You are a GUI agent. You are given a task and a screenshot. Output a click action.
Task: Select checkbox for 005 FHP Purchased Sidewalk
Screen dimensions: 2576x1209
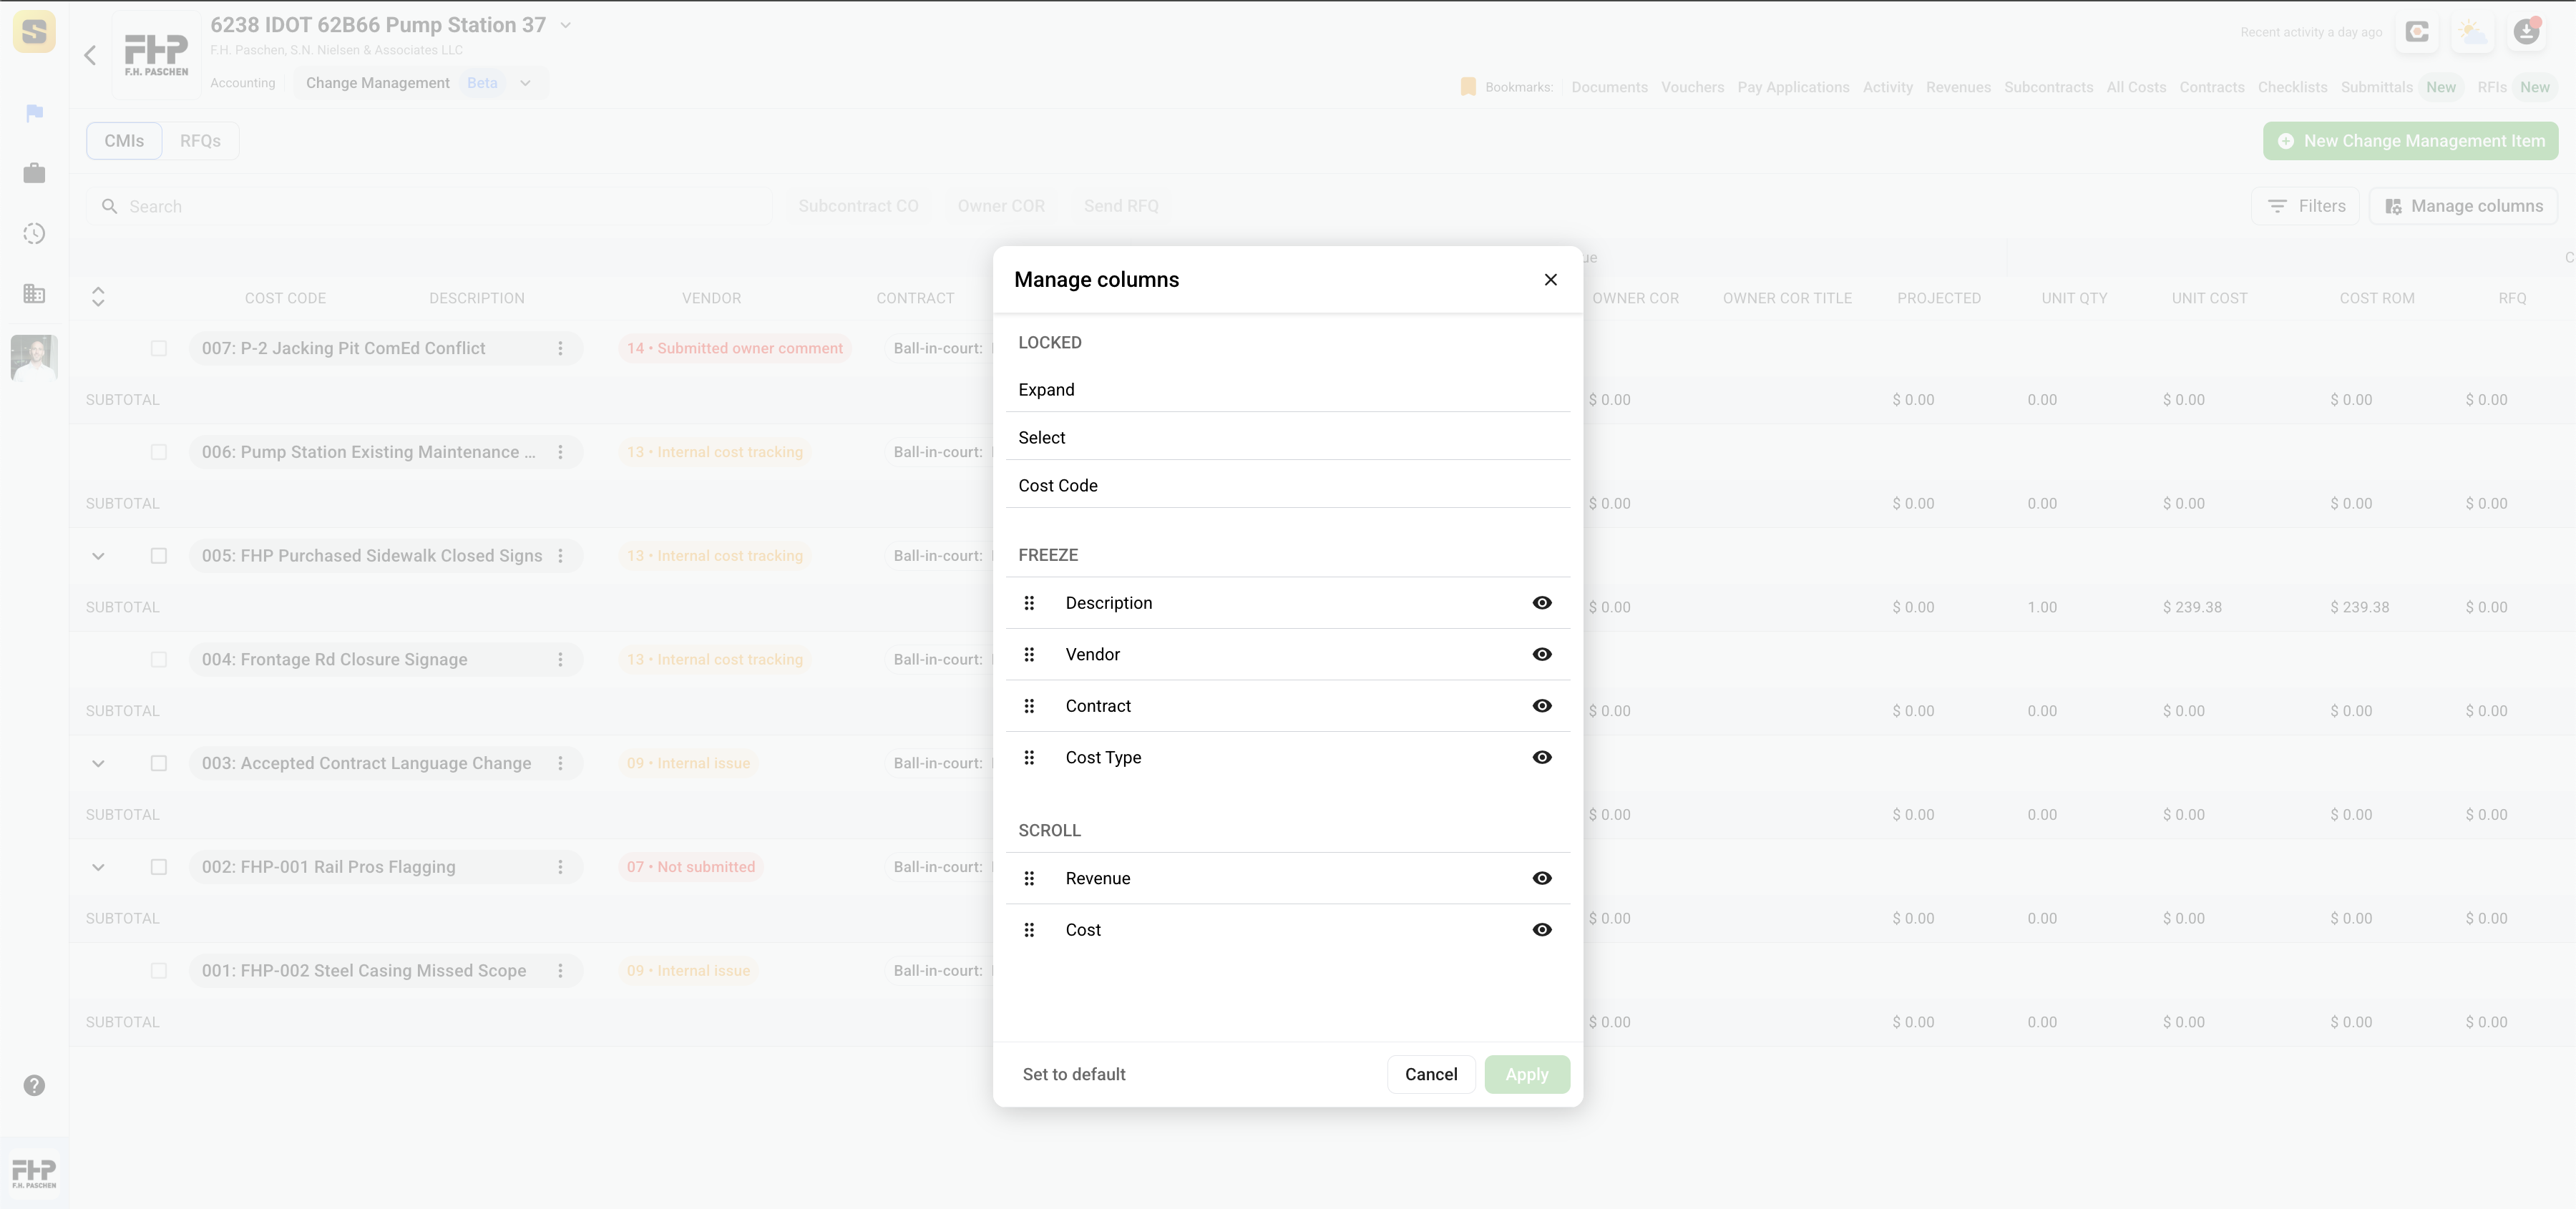(x=159, y=556)
